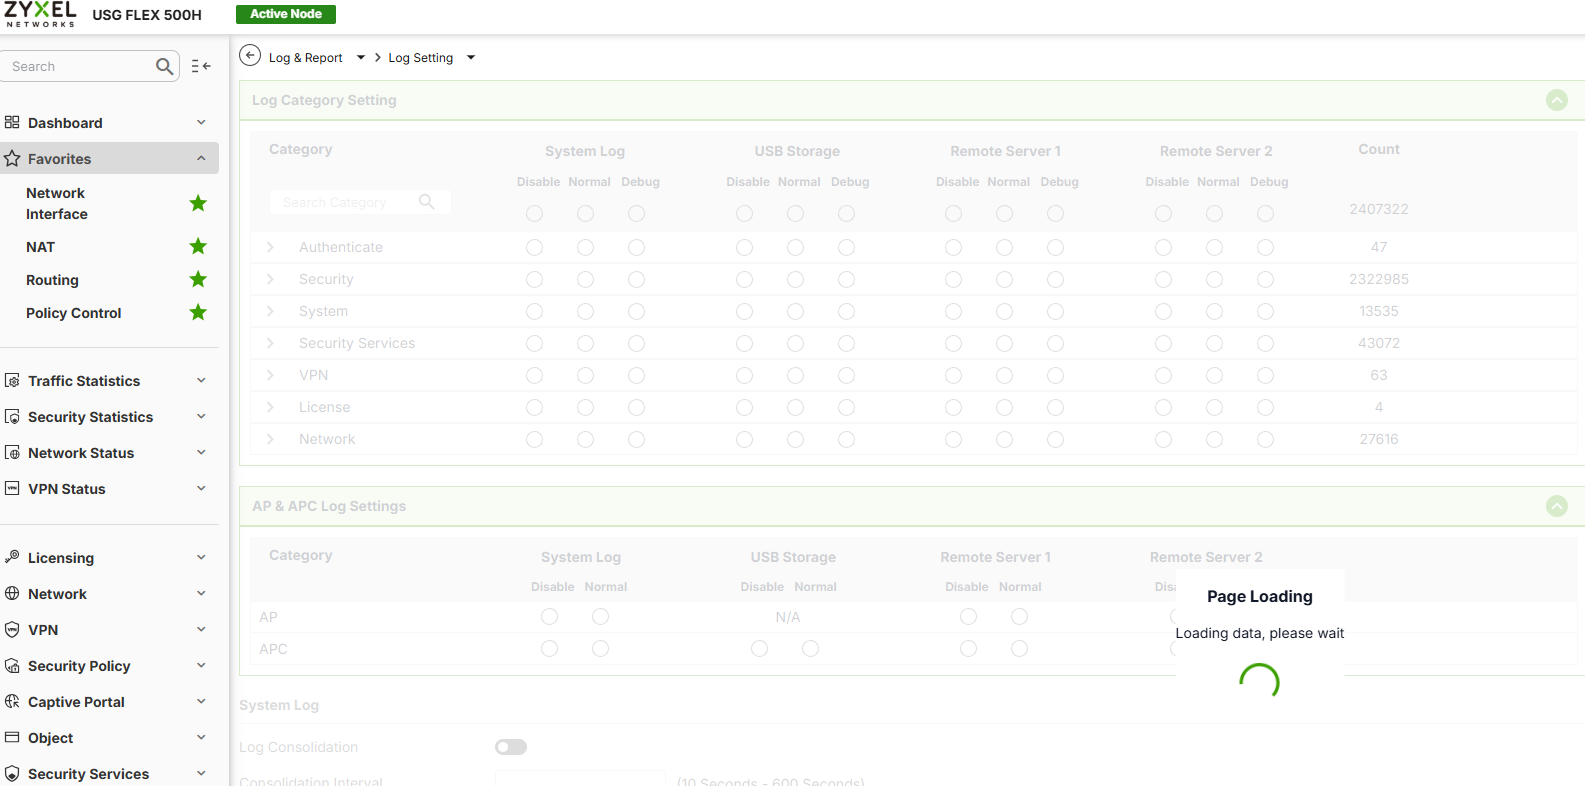Select Remote Server 1 Disable for License
This screenshot has height=786, width=1585.
(x=954, y=407)
